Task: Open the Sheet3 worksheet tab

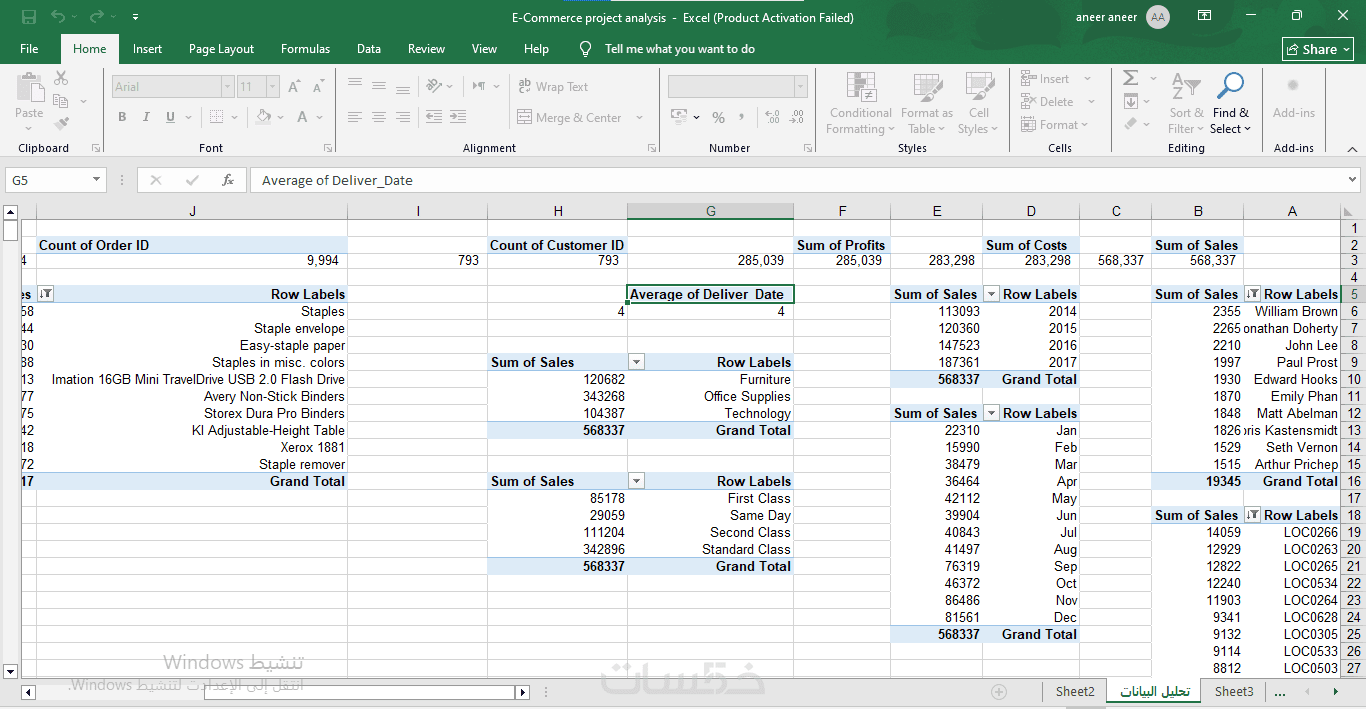Action: (x=1234, y=691)
